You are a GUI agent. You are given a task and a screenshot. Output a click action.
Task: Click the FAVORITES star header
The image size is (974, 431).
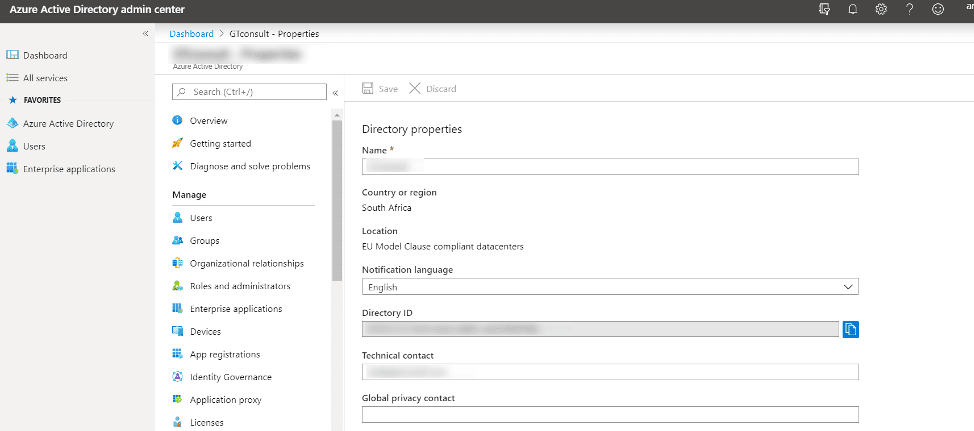coord(35,100)
